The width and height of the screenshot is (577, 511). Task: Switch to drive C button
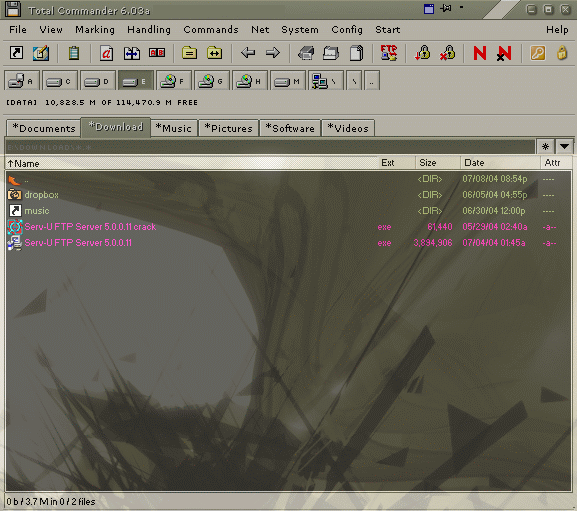60,81
